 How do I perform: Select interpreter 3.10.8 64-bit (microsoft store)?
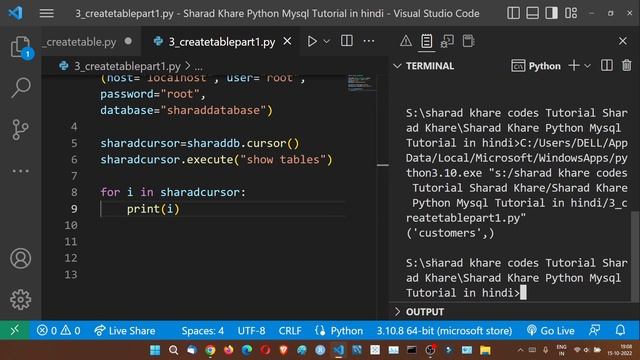point(444,330)
